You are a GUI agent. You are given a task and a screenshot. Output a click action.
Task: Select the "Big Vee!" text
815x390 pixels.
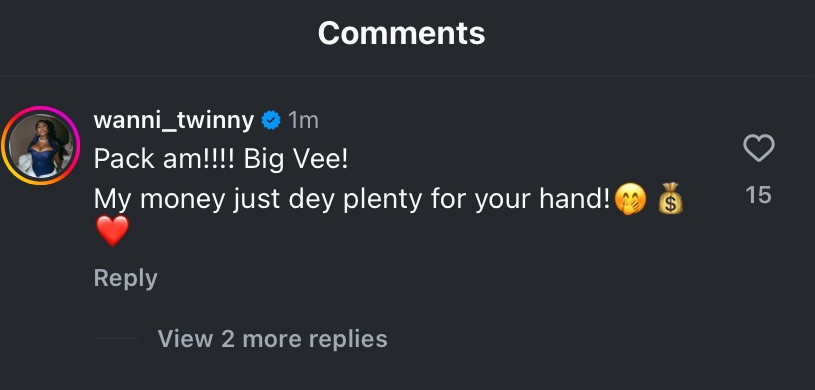pyautogui.click(x=295, y=160)
